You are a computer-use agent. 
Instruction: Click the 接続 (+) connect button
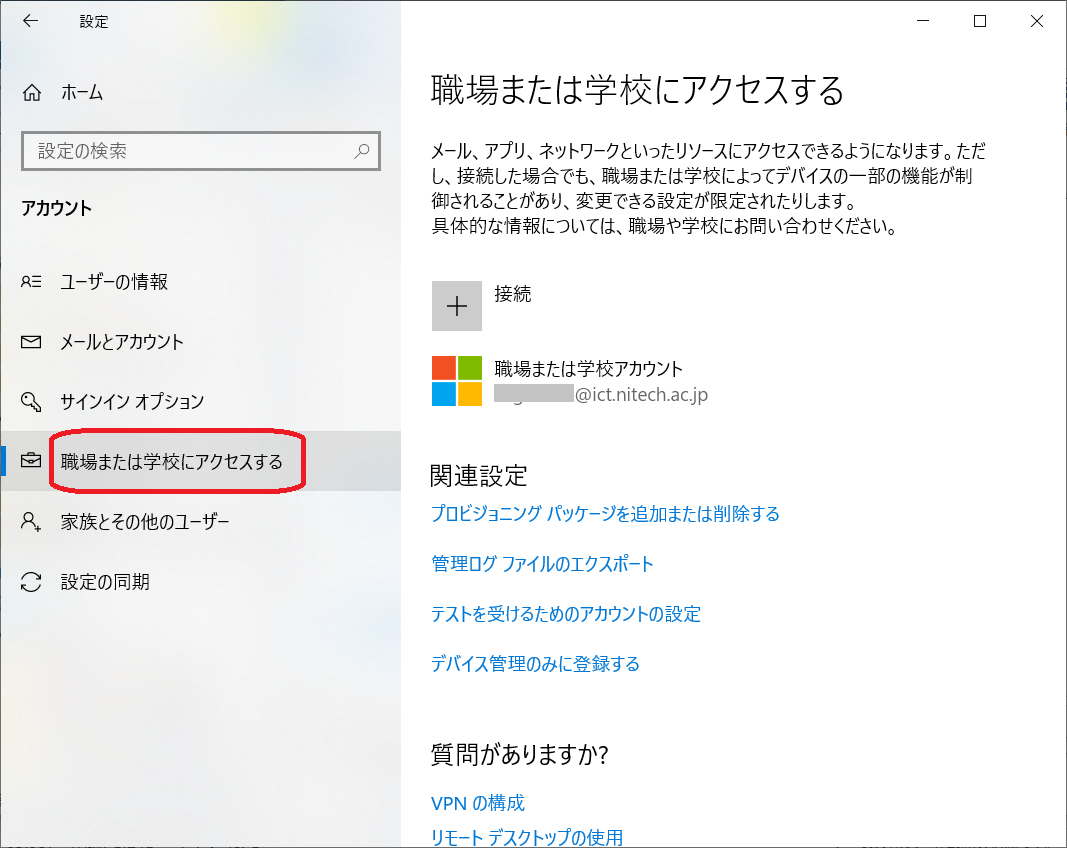click(x=456, y=305)
